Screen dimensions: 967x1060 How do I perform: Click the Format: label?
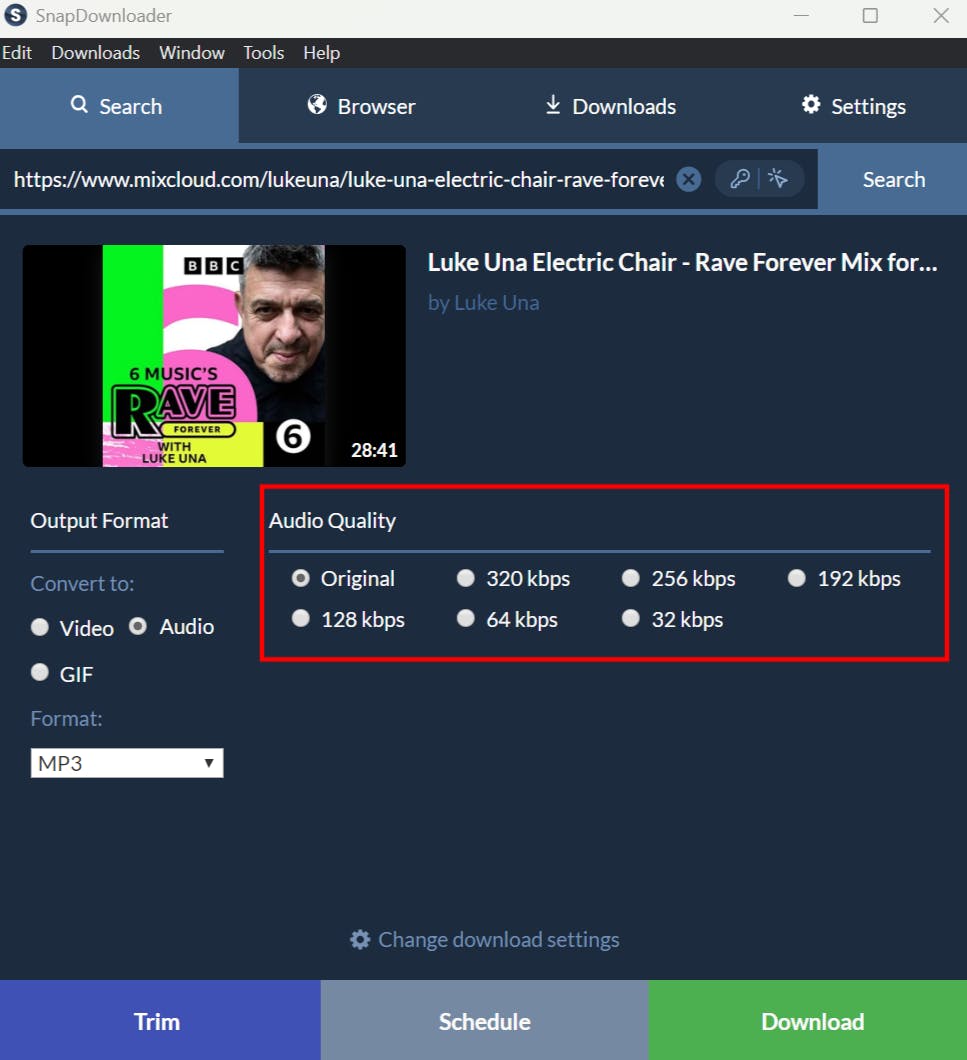click(66, 719)
